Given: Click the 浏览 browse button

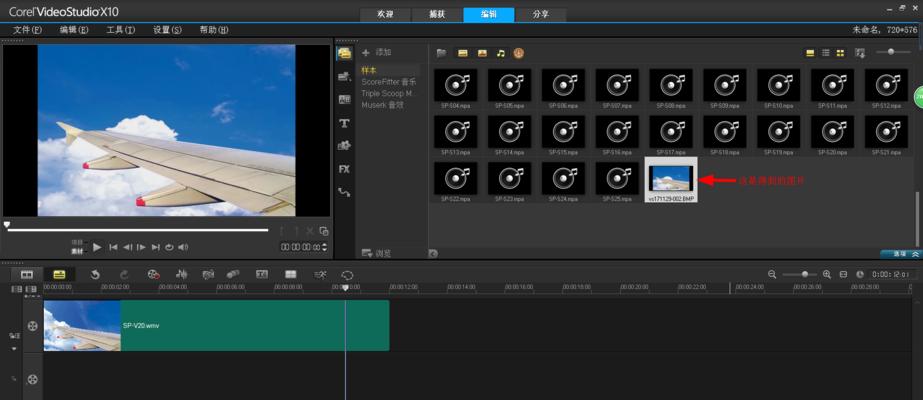Looking at the screenshot, I should coord(377,253).
